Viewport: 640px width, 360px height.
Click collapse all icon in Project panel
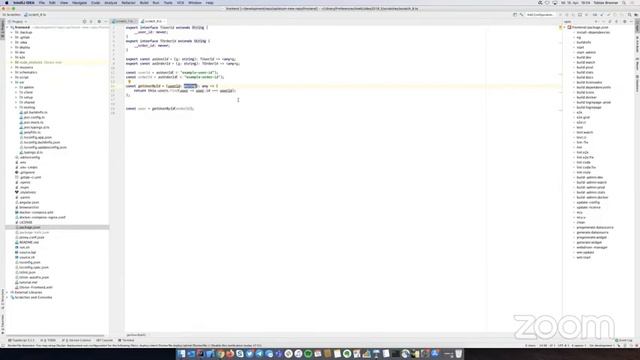tap(91, 22)
